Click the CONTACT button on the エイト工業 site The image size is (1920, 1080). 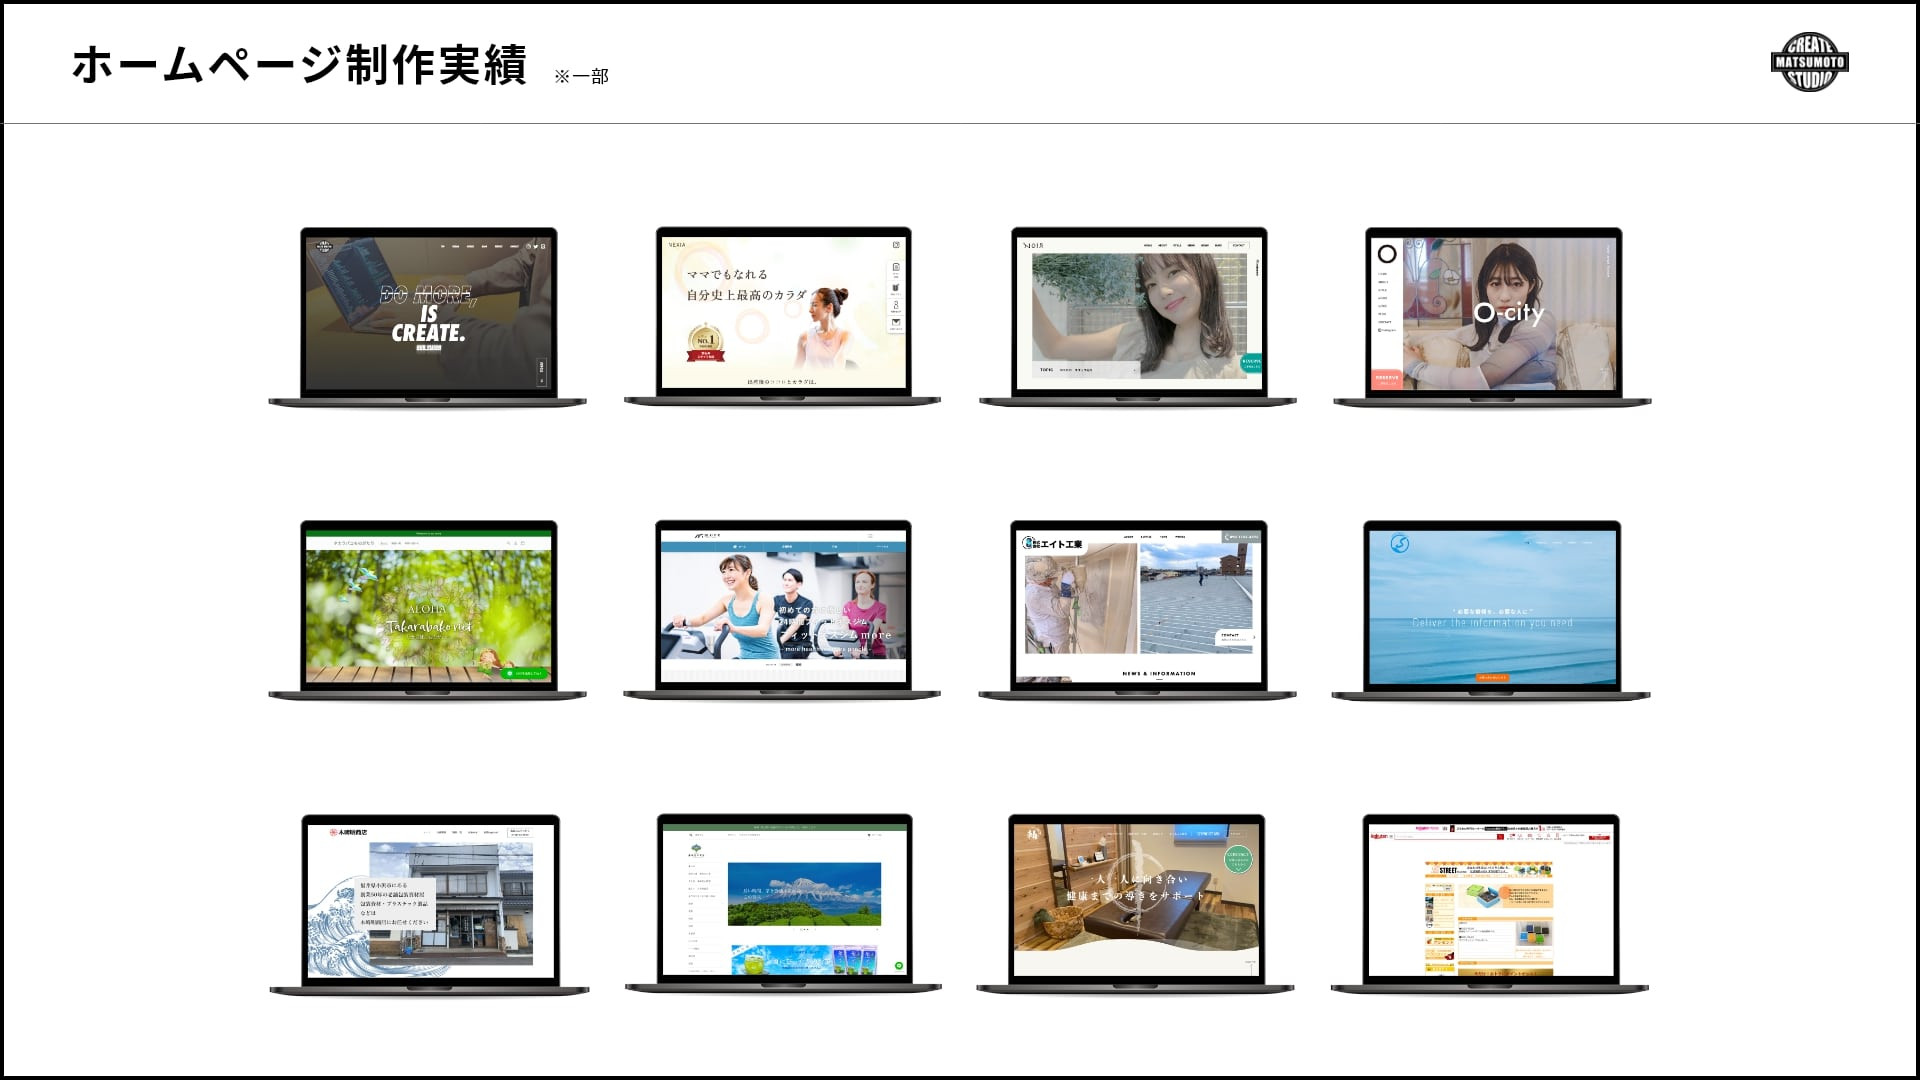coord(1230,635)
